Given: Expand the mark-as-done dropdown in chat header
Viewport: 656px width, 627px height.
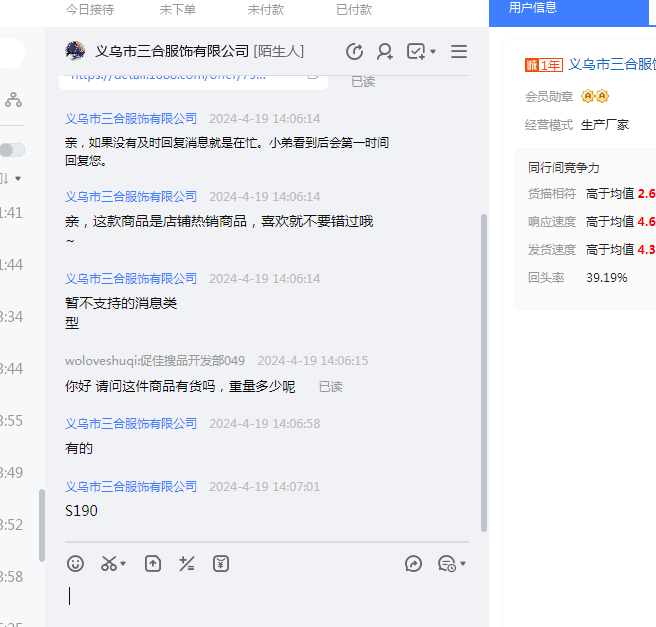Looking at the screenshot, I should (433, 52).
